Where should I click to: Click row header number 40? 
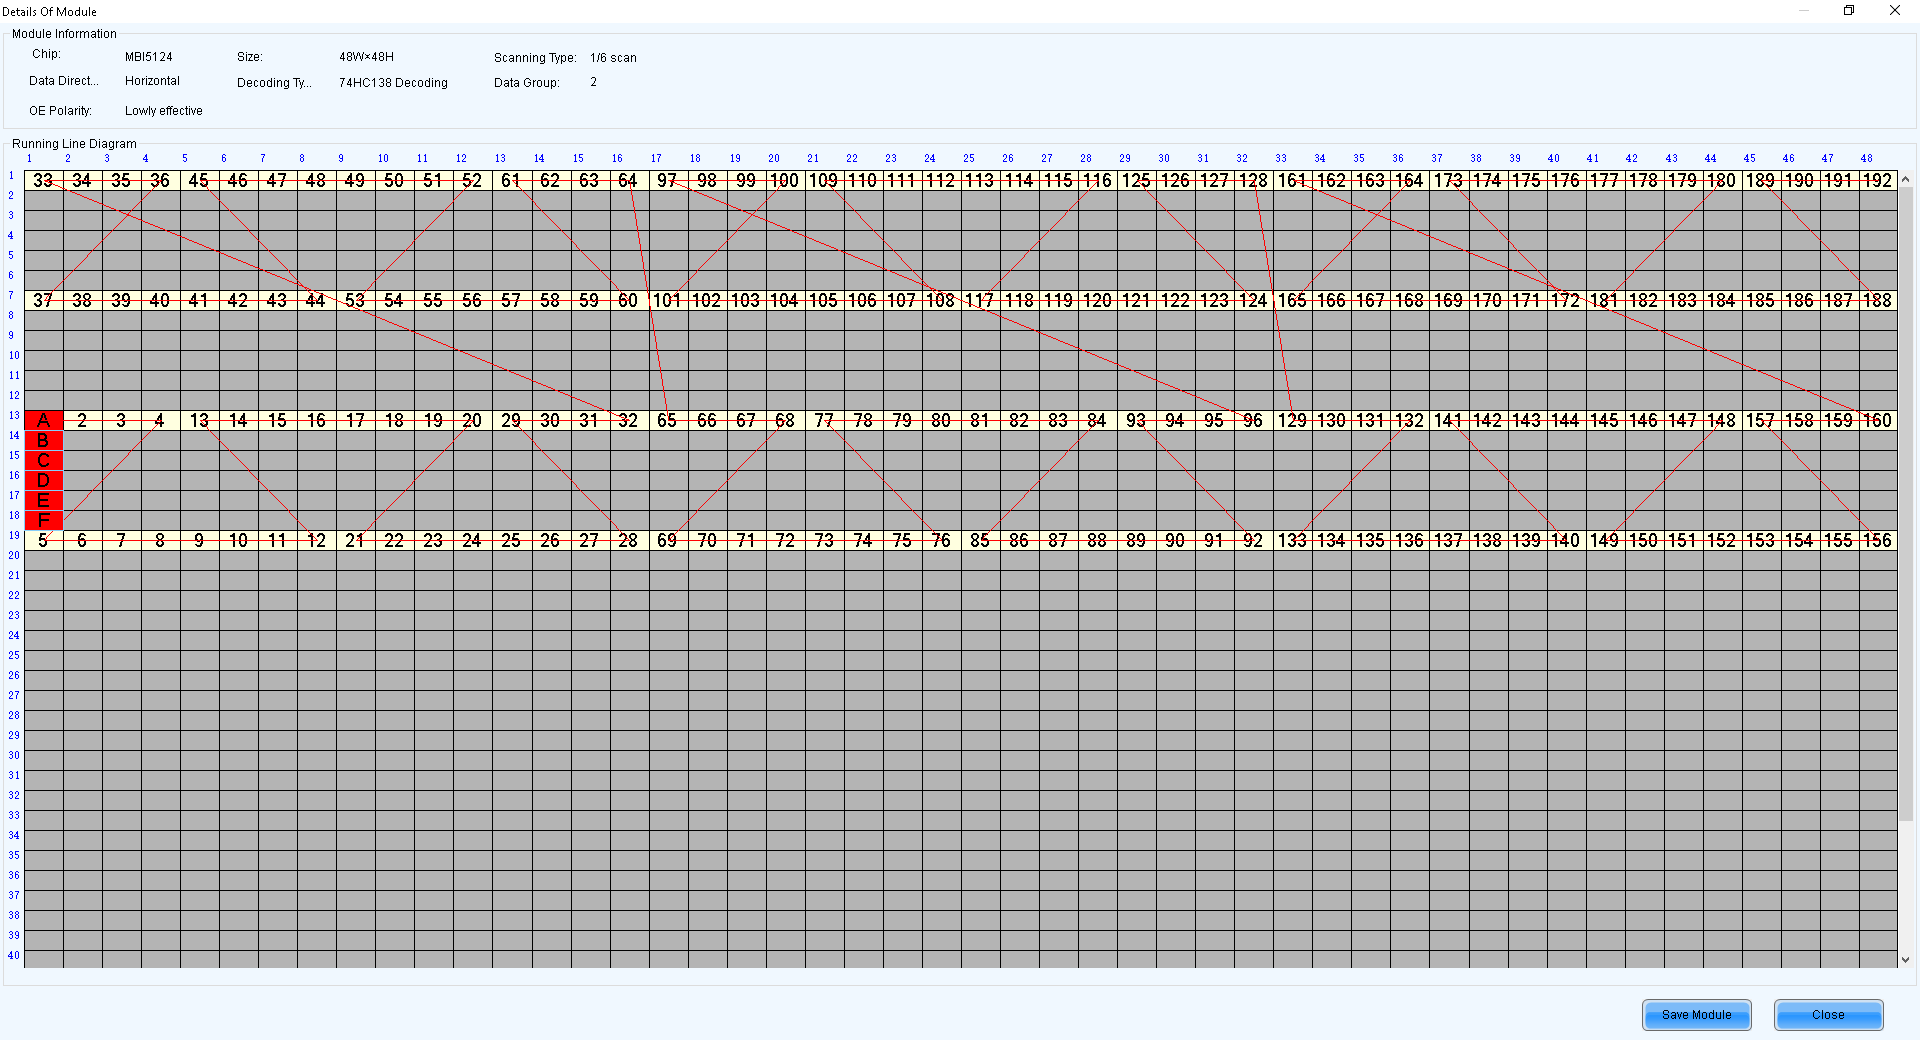14,955
